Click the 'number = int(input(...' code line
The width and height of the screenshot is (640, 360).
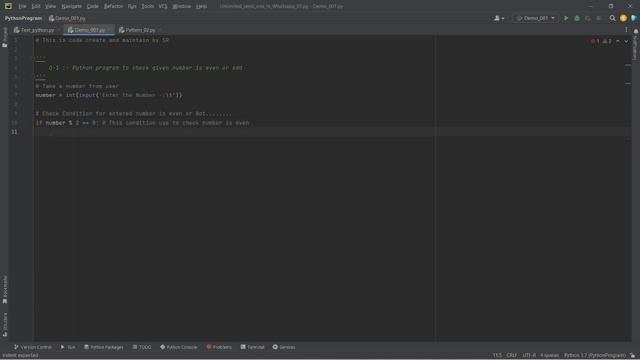click(x=109, y=96)
